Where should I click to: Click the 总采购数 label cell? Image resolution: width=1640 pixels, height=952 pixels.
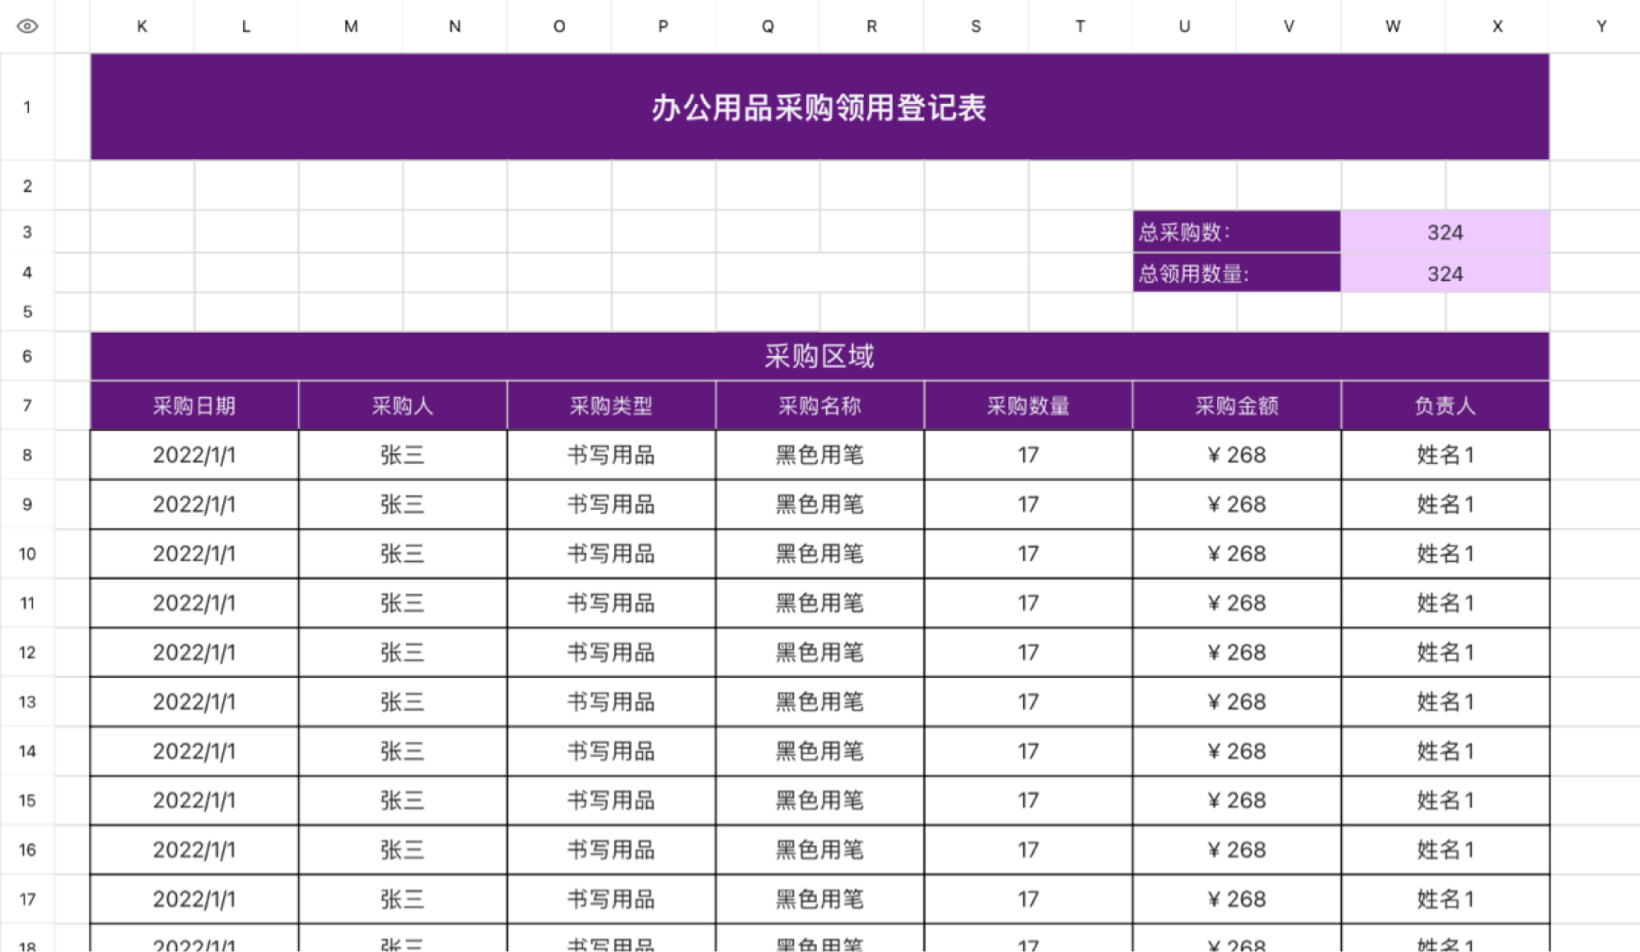coord(1236,232)
